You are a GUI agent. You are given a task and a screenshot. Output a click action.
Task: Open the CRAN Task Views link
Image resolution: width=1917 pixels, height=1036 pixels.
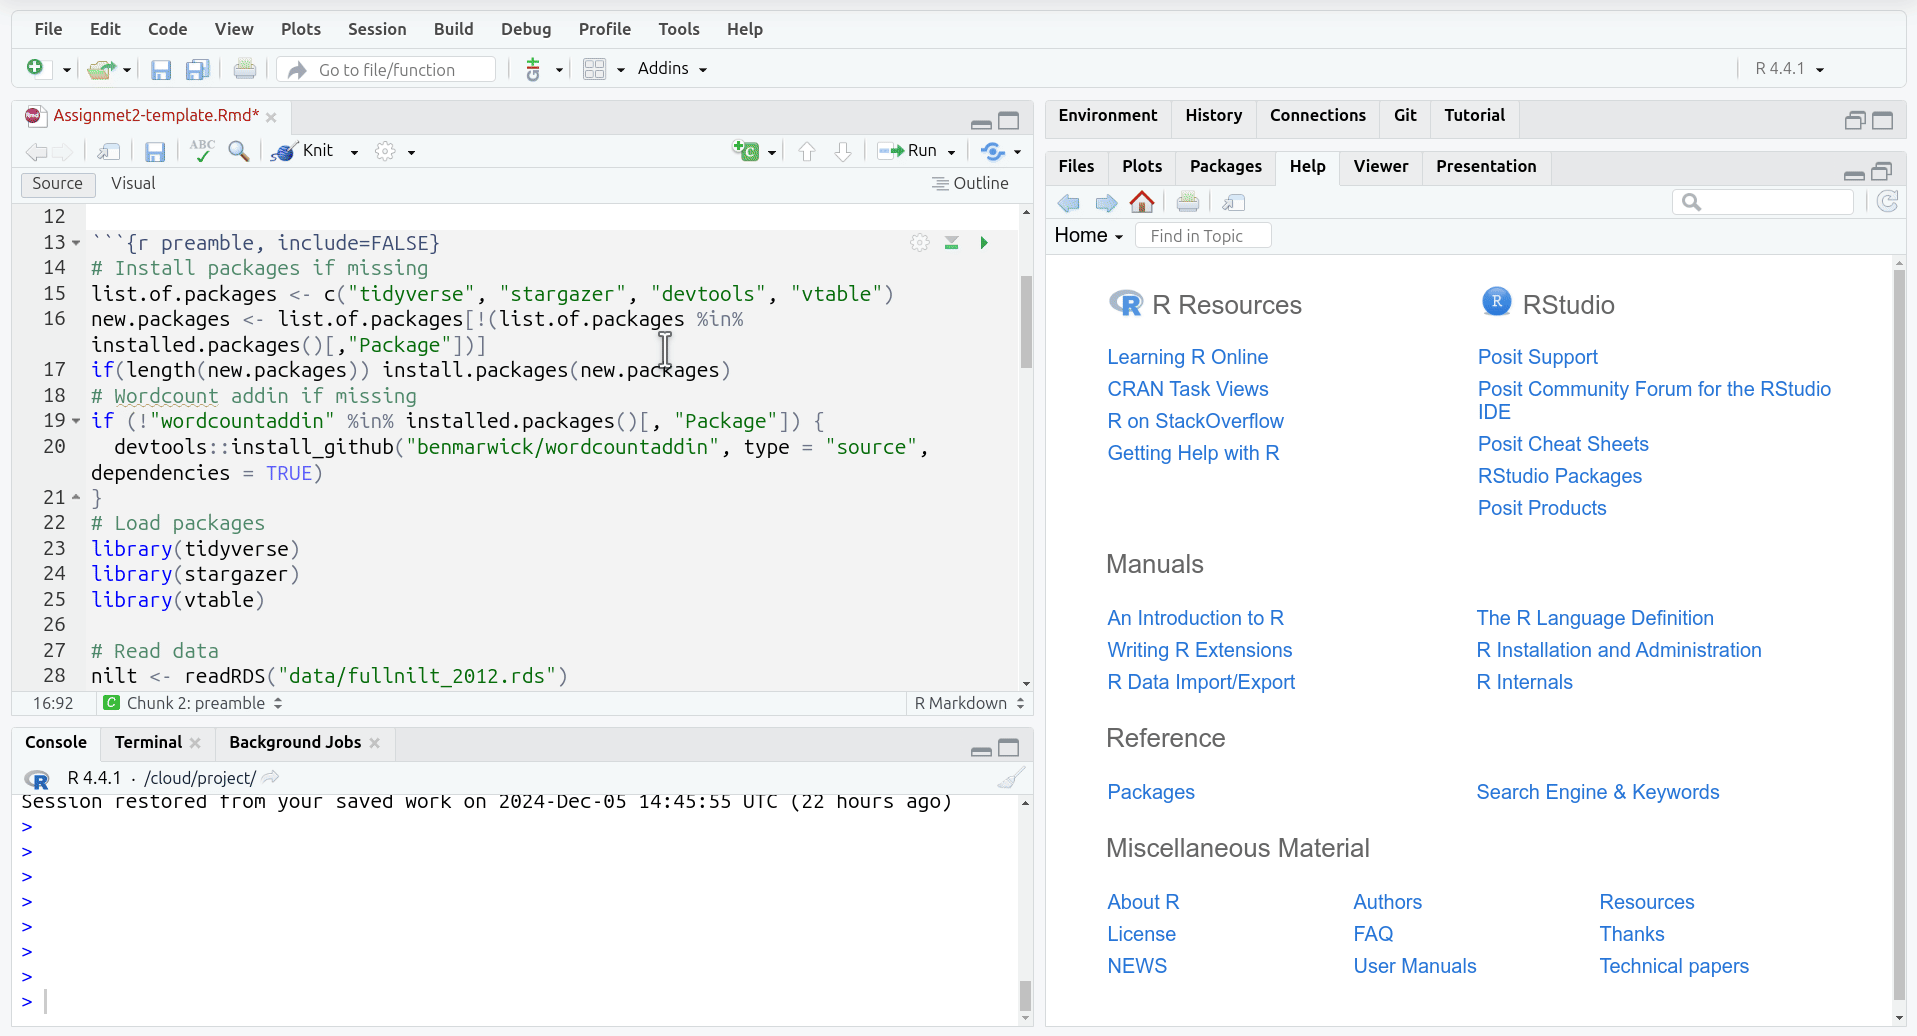pyautogui.click(x=1187, y=389)
